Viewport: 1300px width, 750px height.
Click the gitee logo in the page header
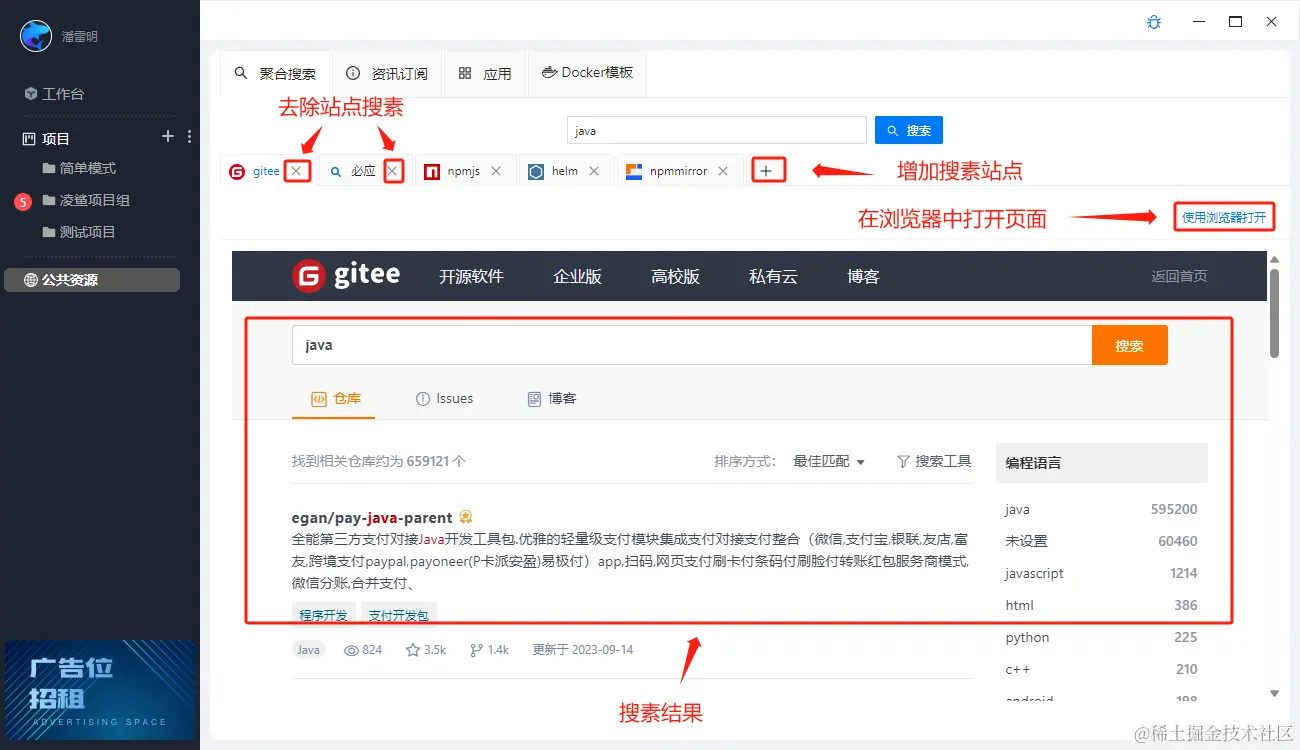pyautogui.click(x=346, y=276)
